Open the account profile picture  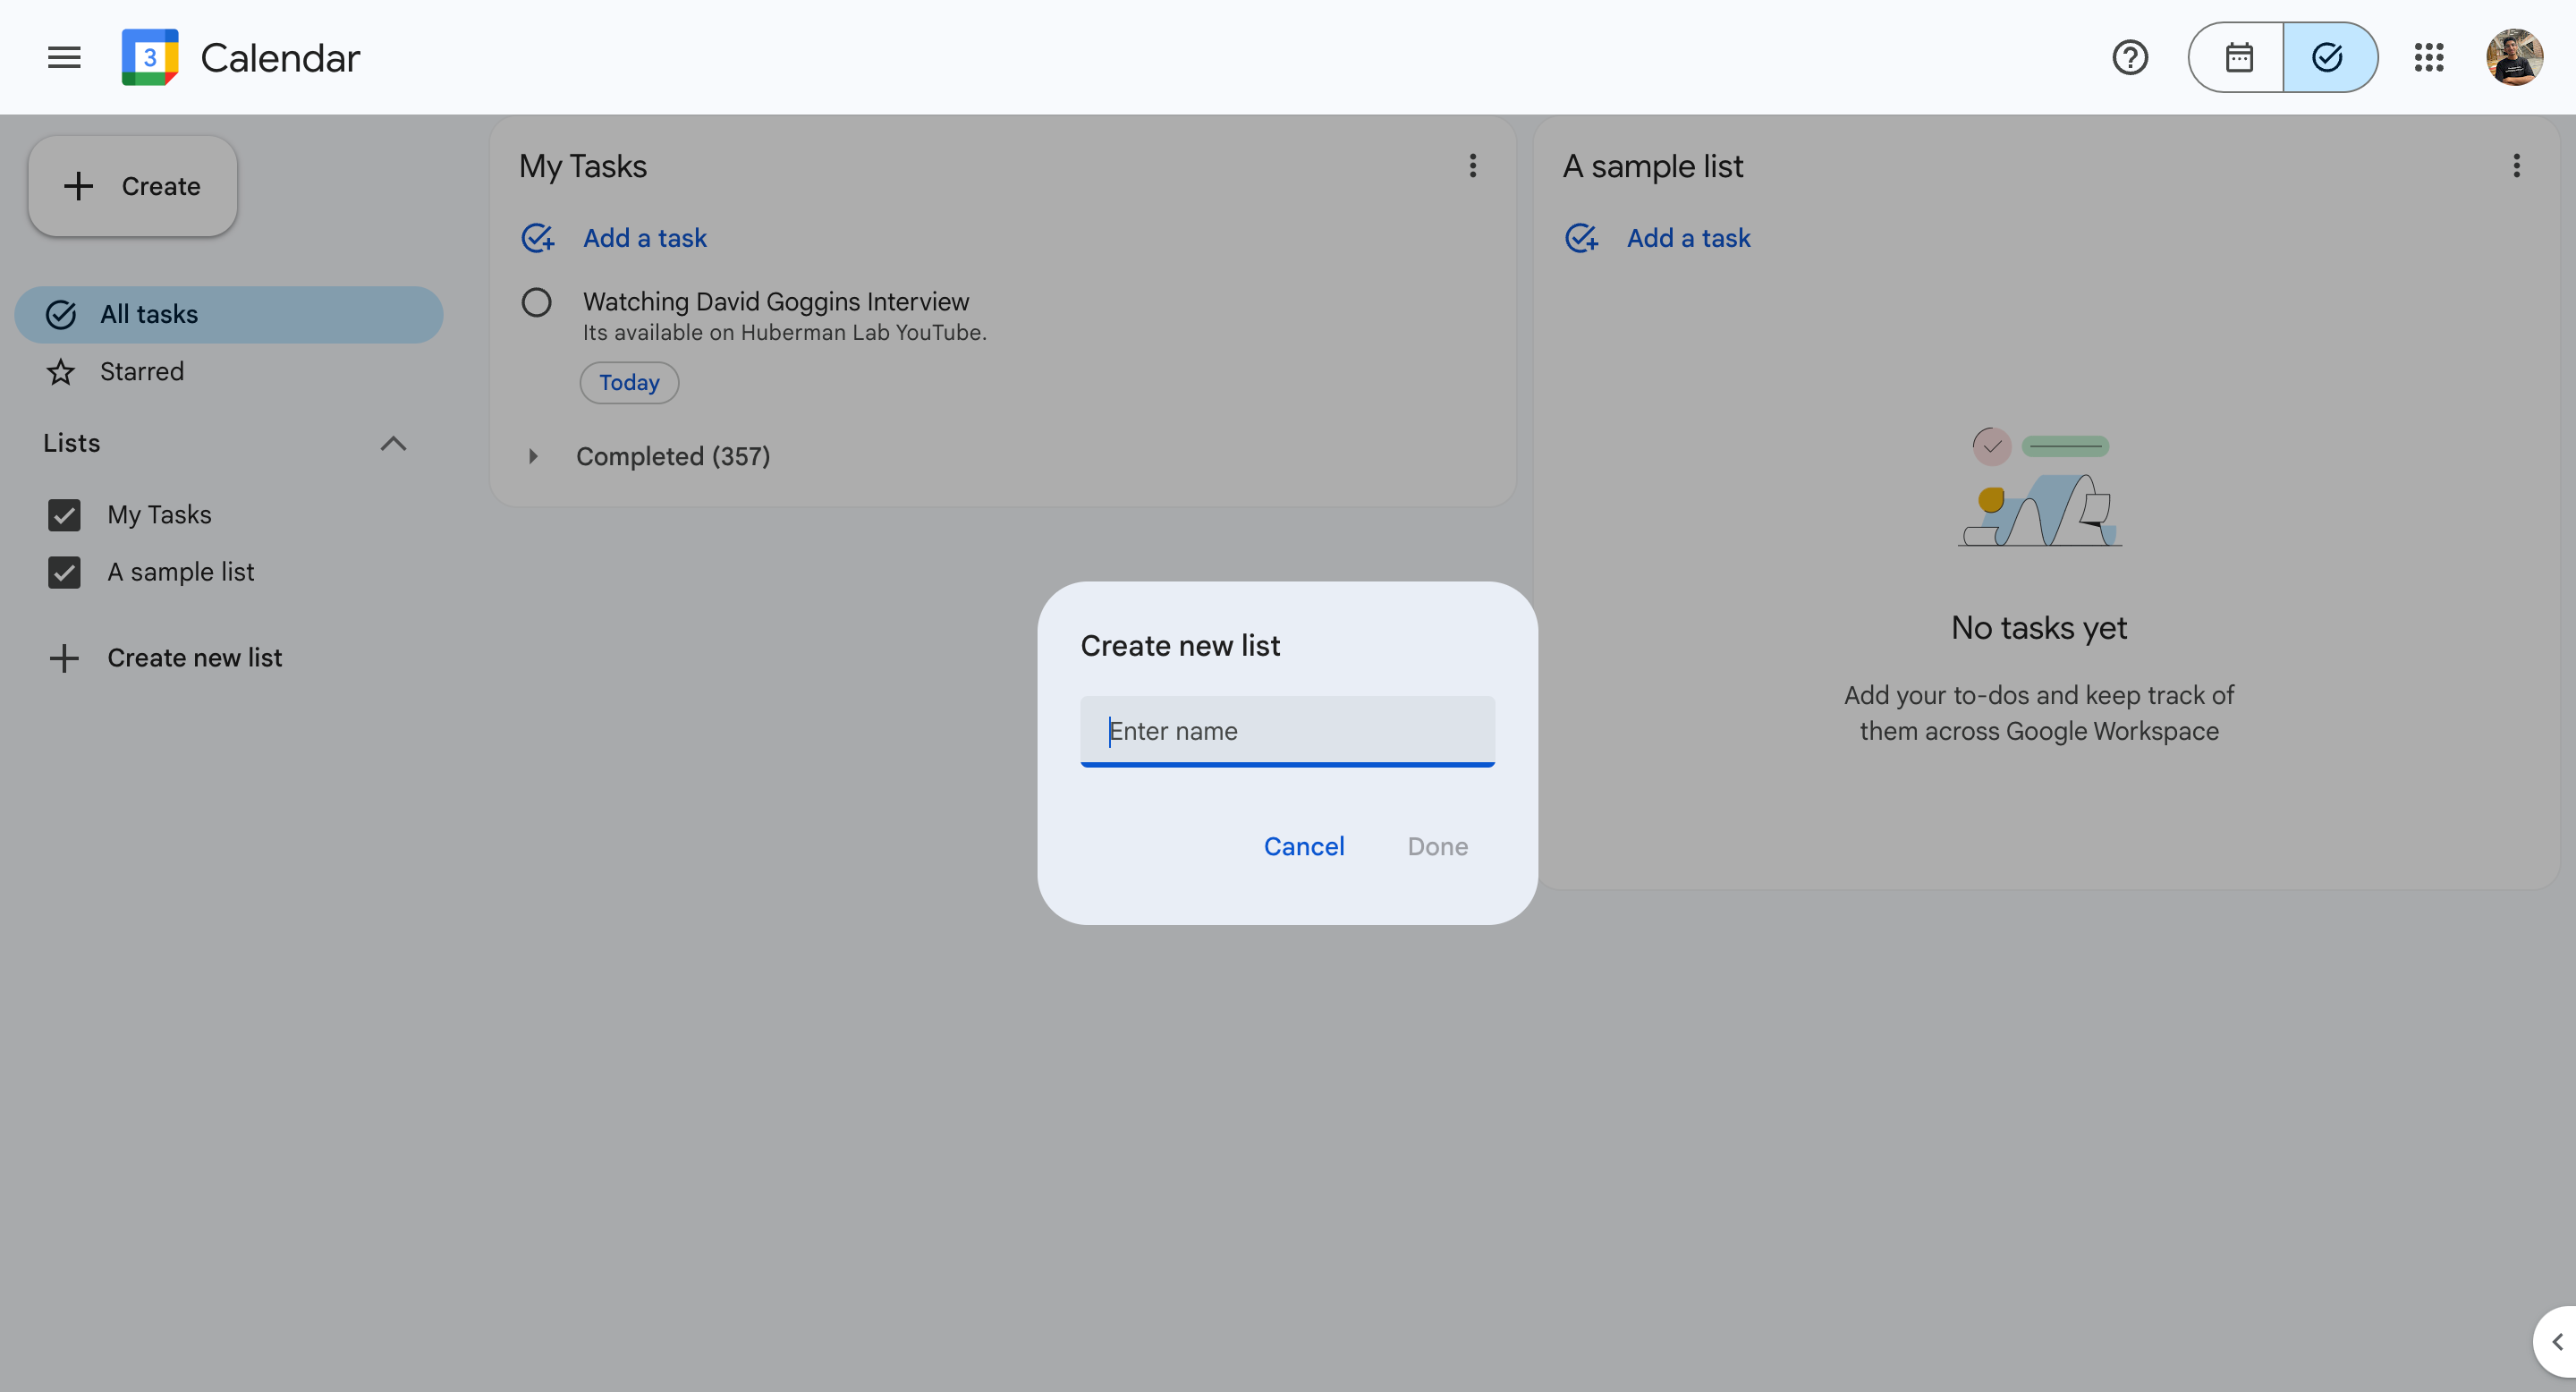(2514, 57)
